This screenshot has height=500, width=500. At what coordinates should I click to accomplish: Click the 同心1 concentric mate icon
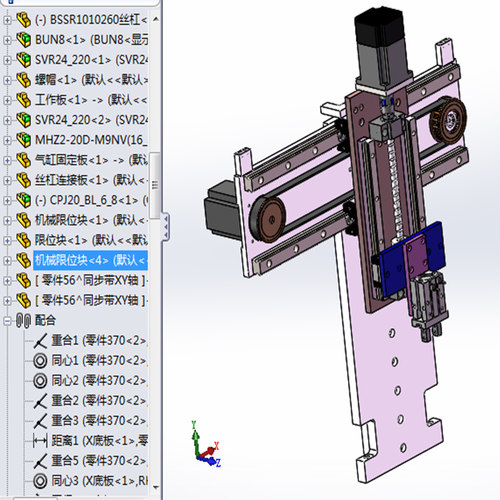coord(40,361)
